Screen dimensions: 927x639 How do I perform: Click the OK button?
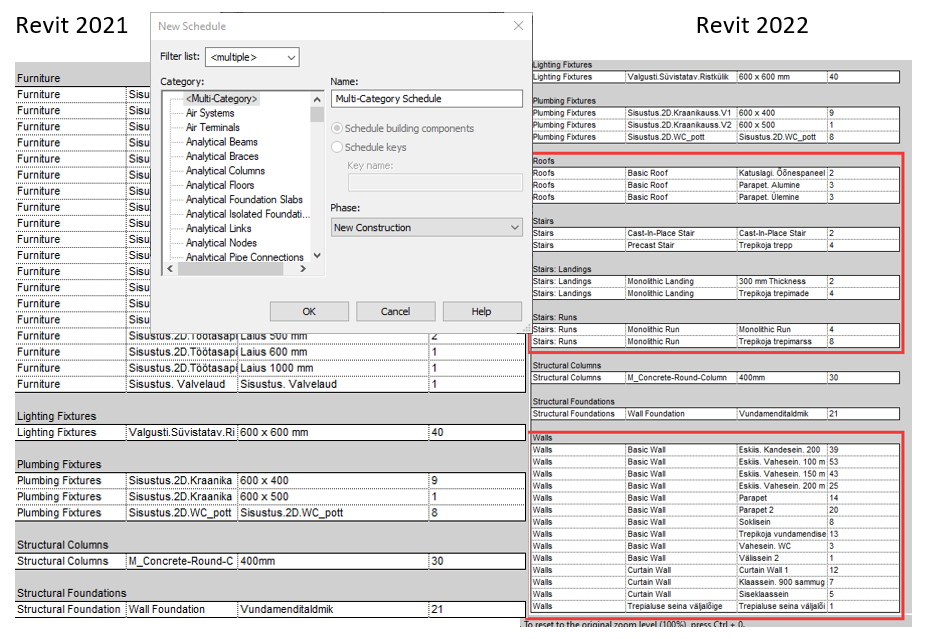pos(309,311)
